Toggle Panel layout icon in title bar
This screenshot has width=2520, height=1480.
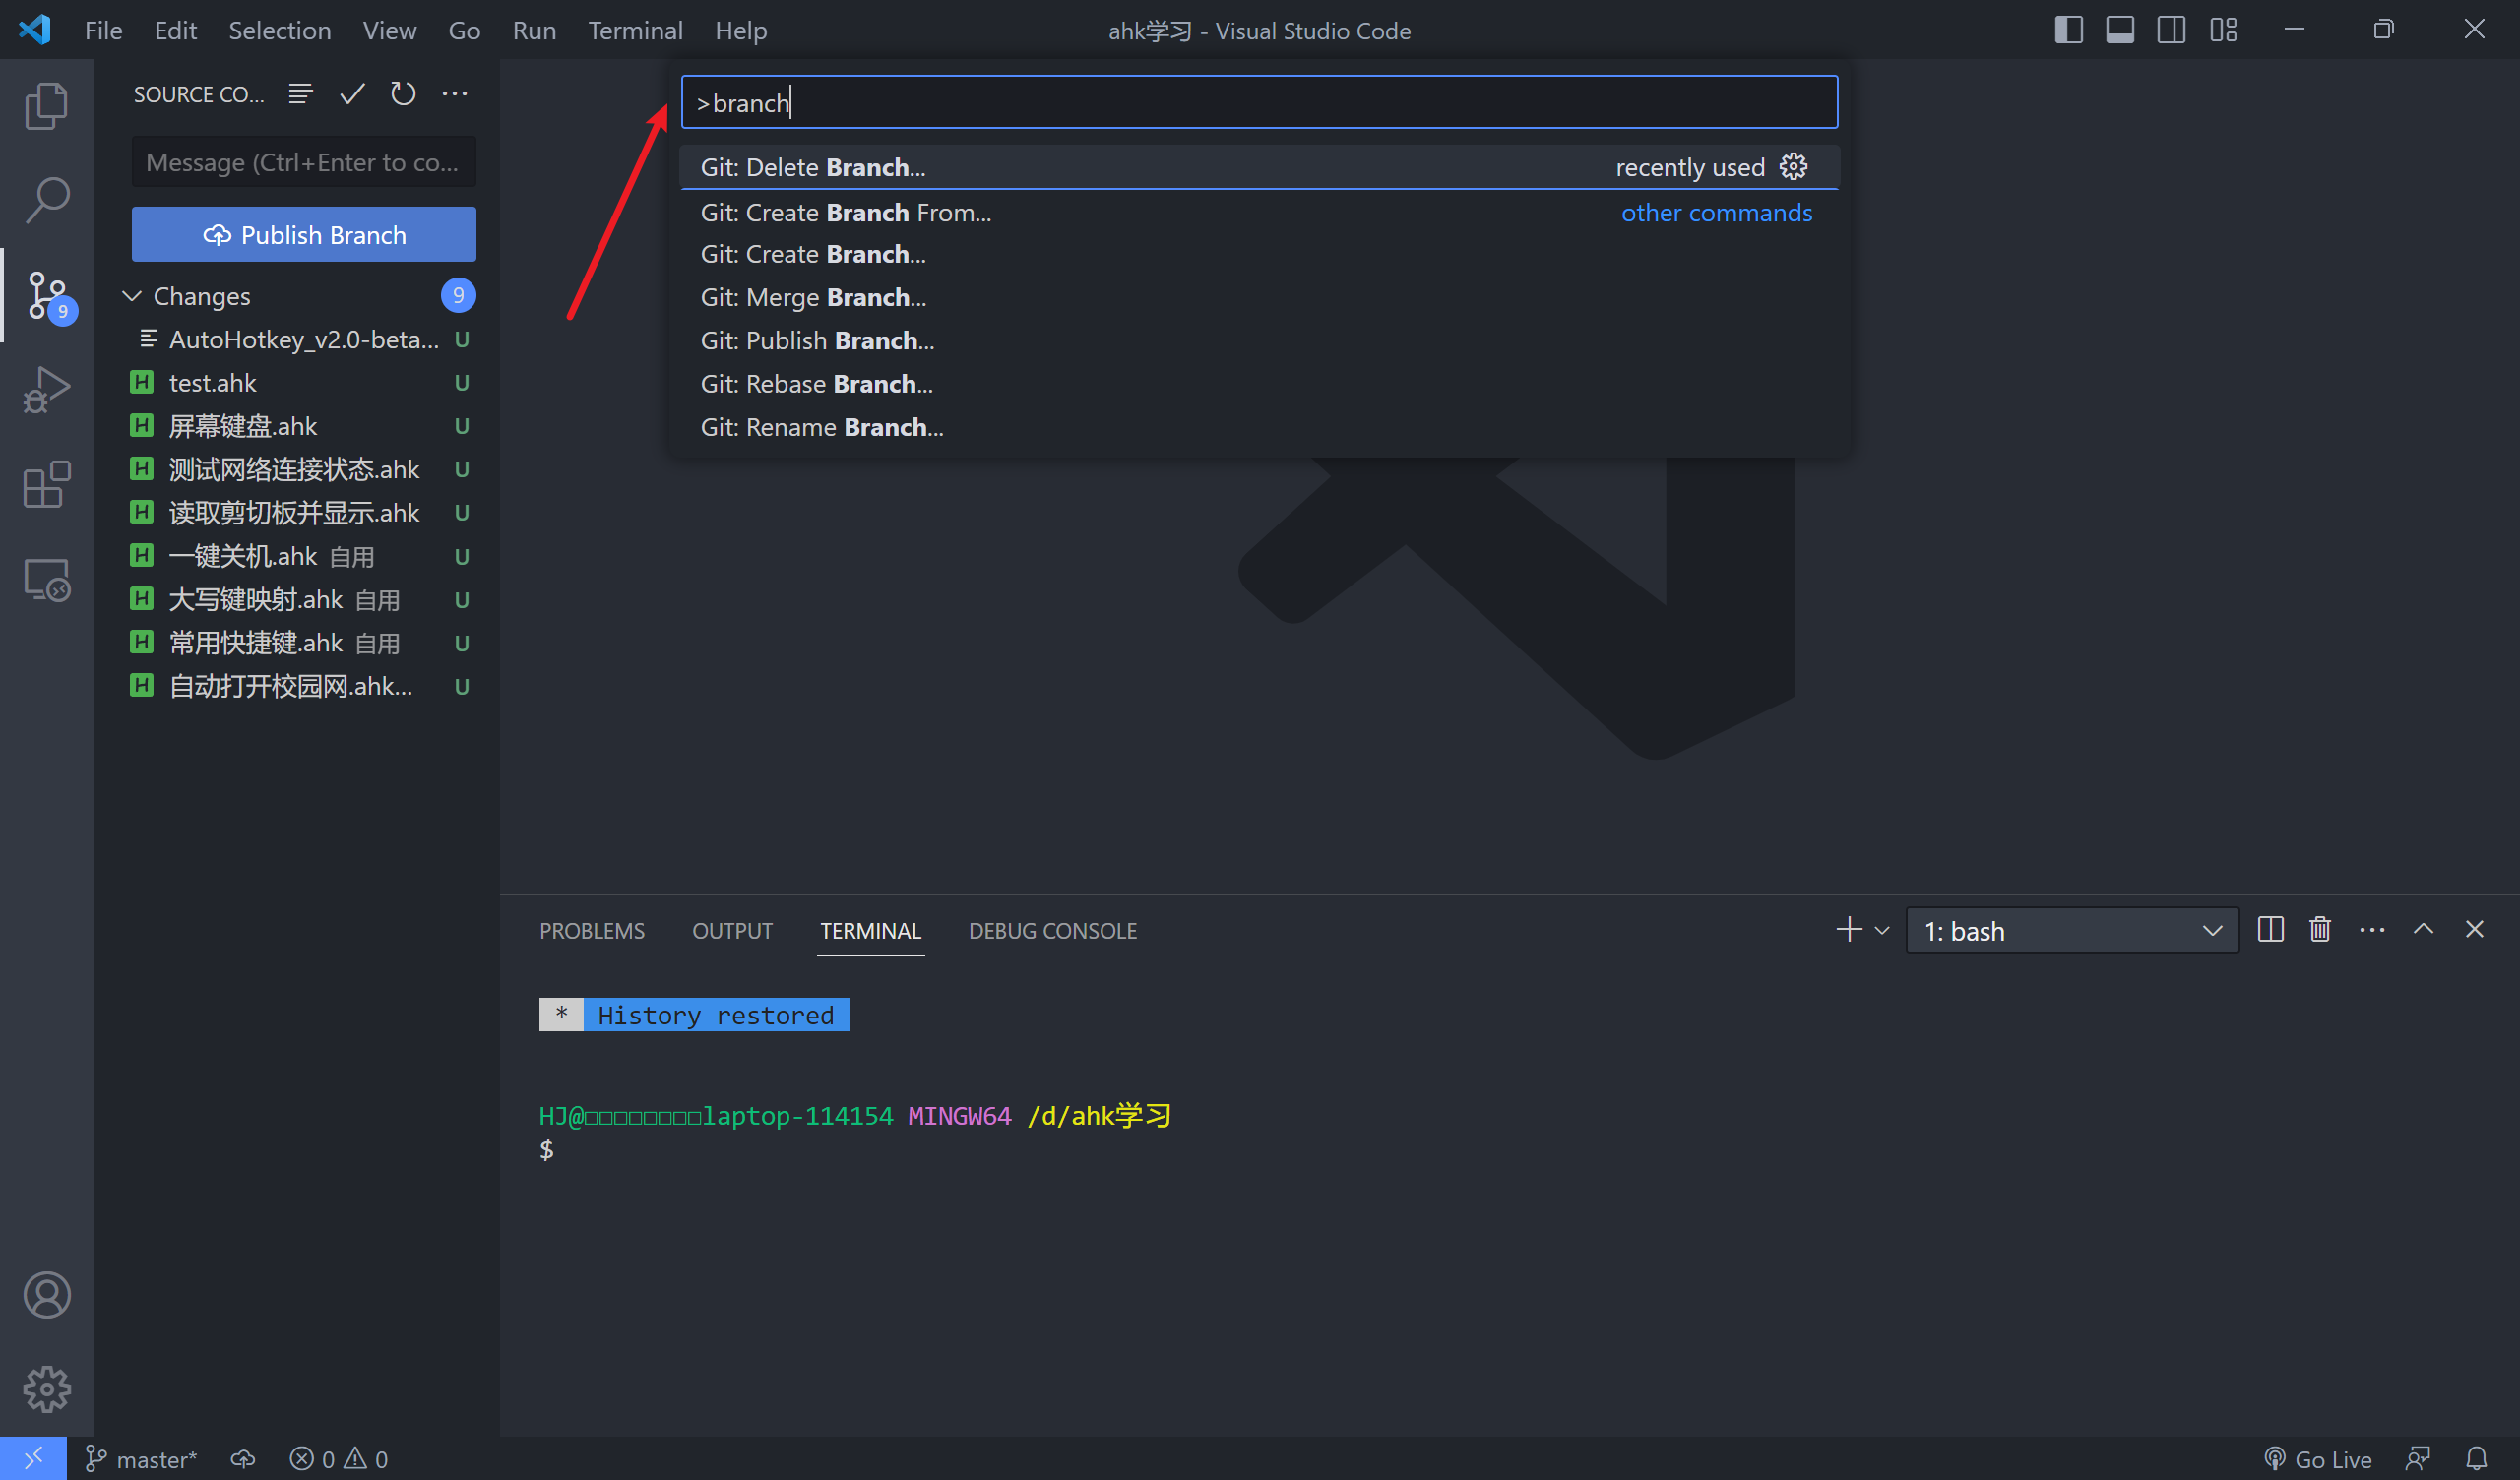click(2120, 30)
